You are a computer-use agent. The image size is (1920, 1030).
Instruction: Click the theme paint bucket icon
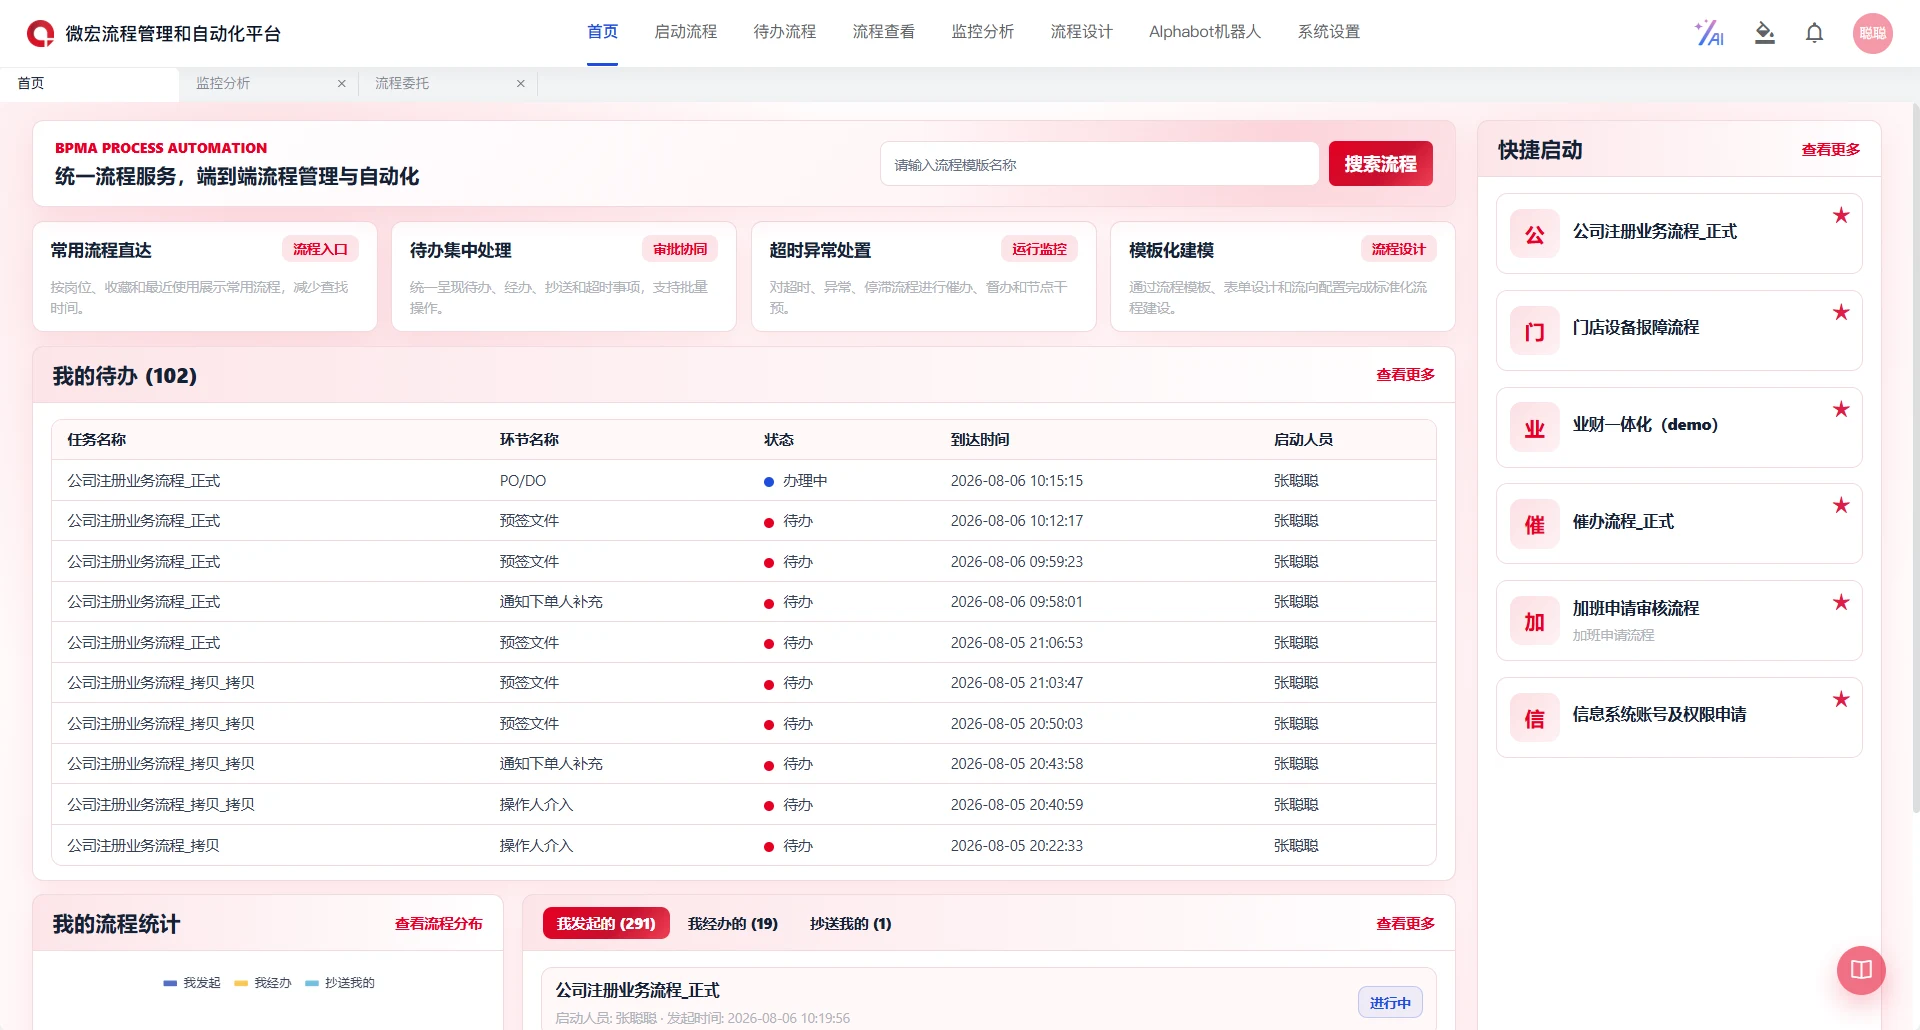pos(1765,33)
